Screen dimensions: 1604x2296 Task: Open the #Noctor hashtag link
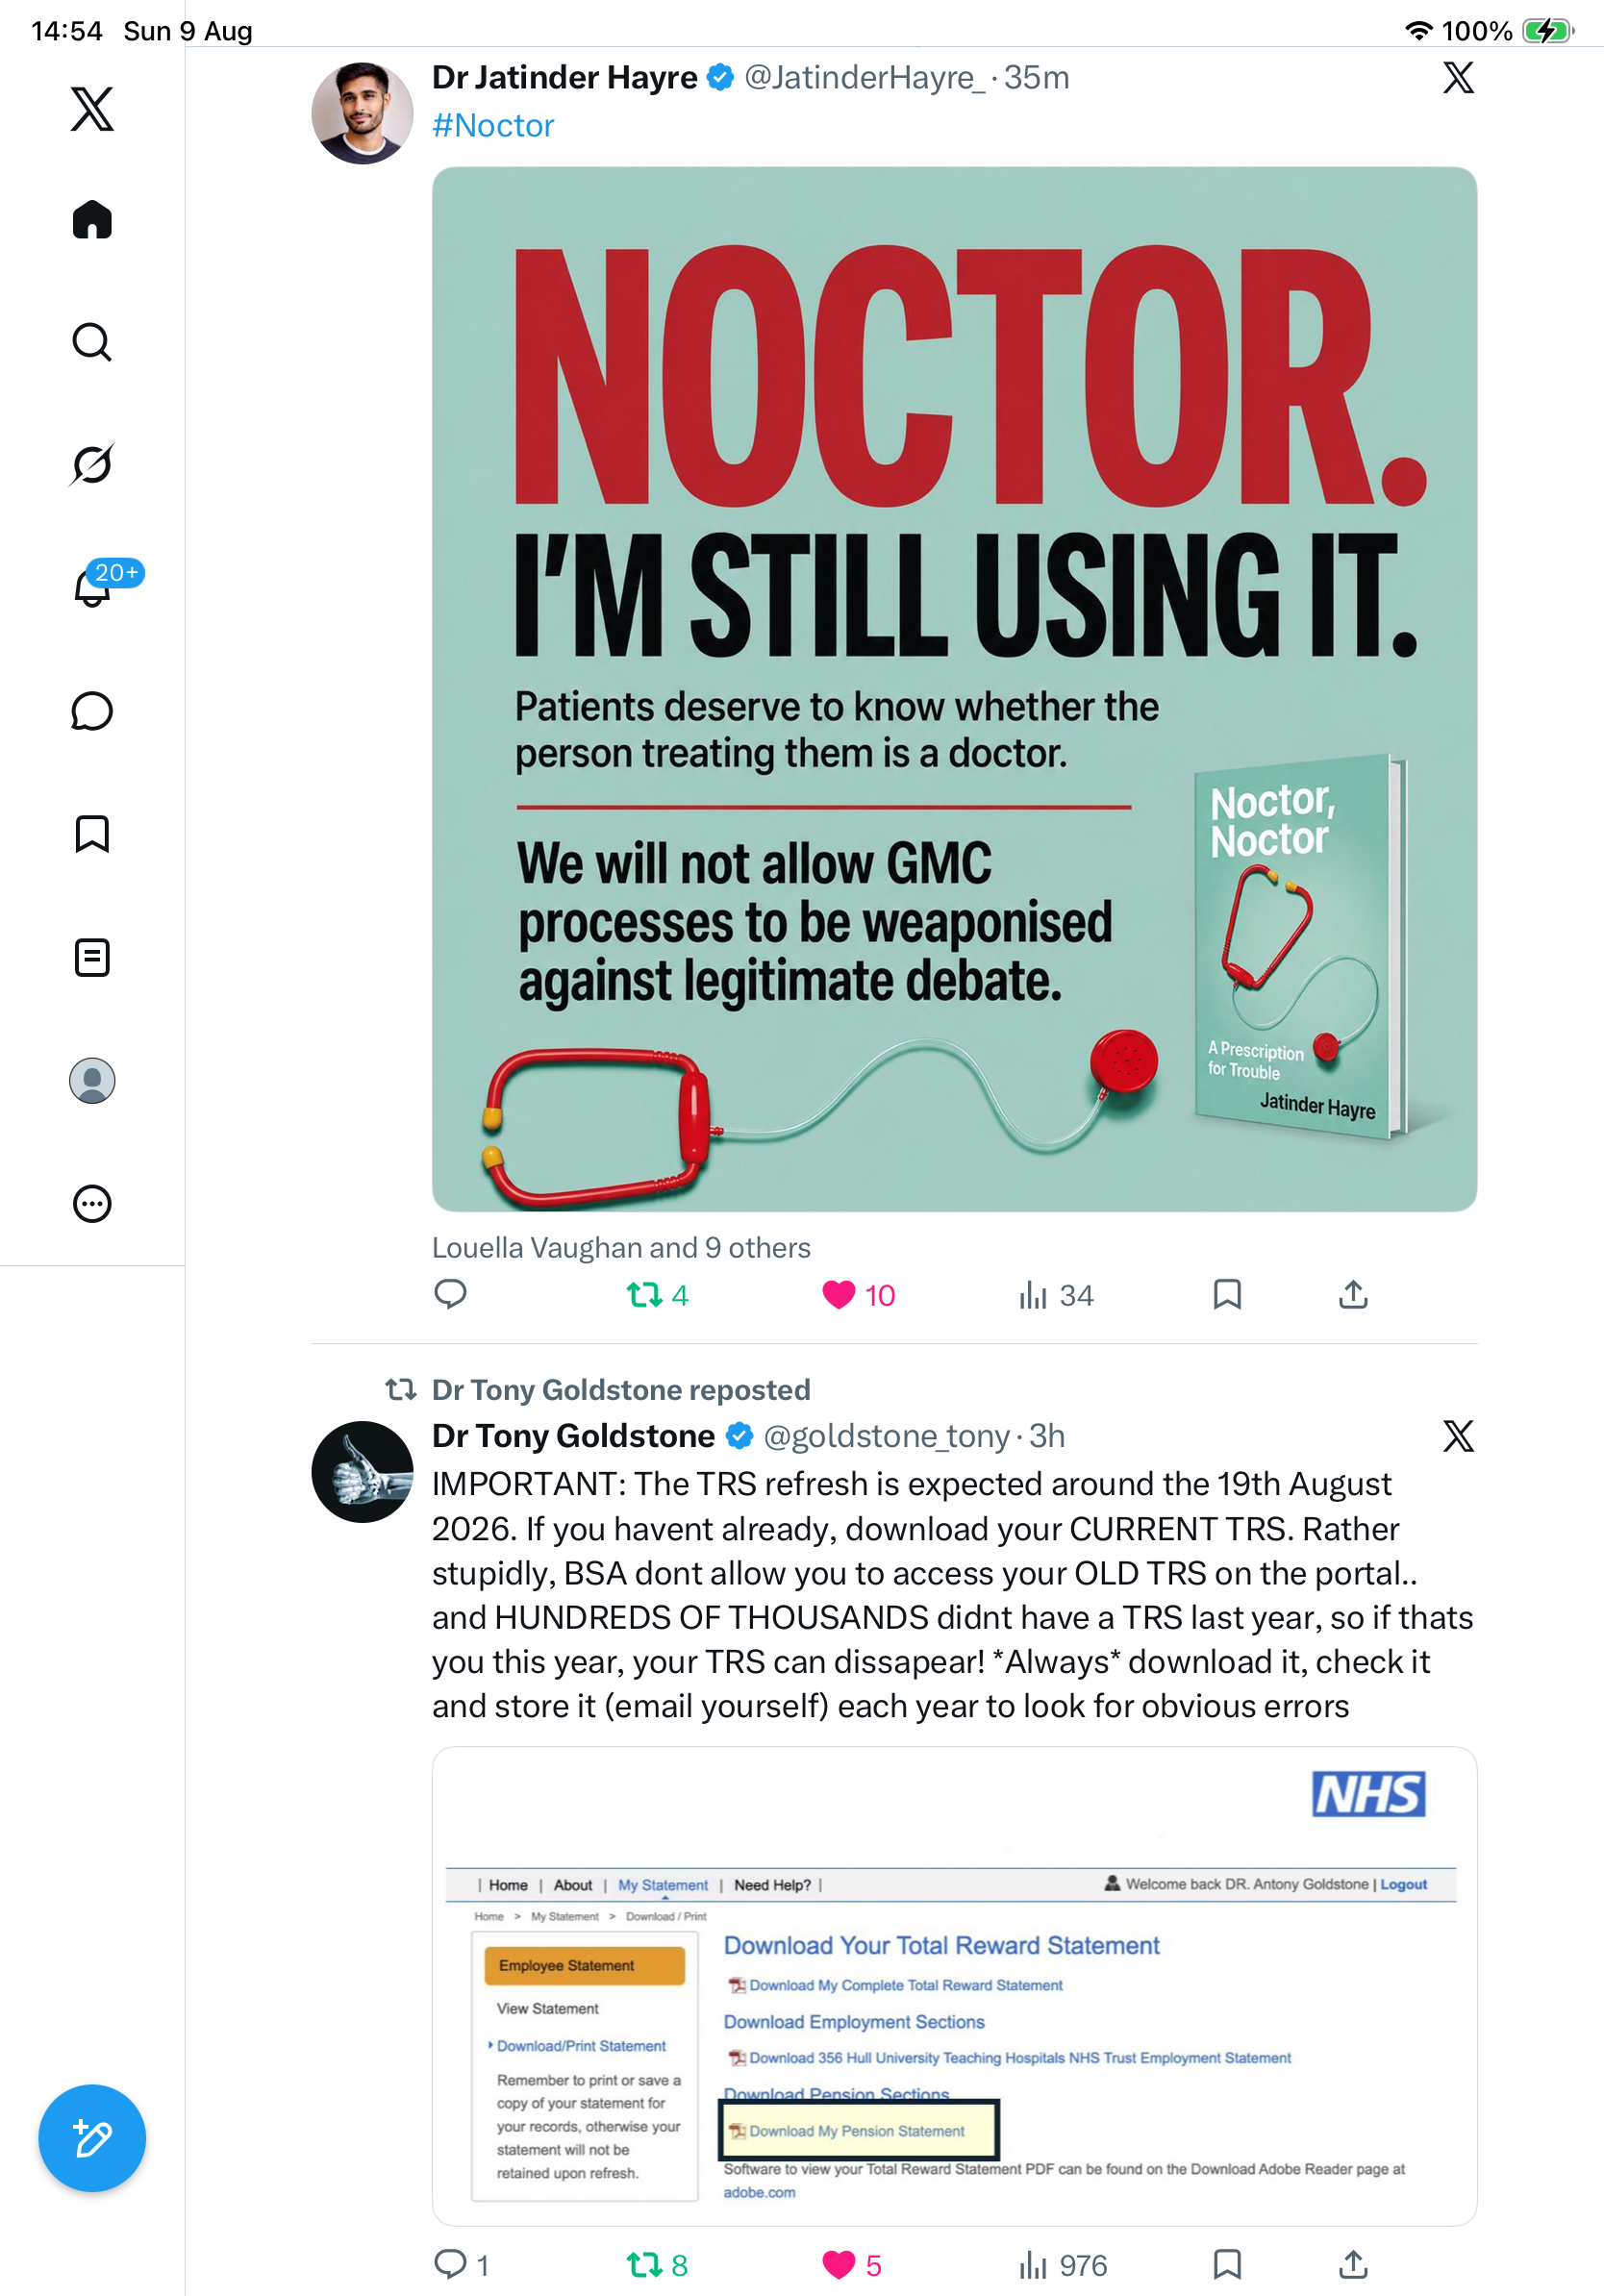(x=493, y=126)
